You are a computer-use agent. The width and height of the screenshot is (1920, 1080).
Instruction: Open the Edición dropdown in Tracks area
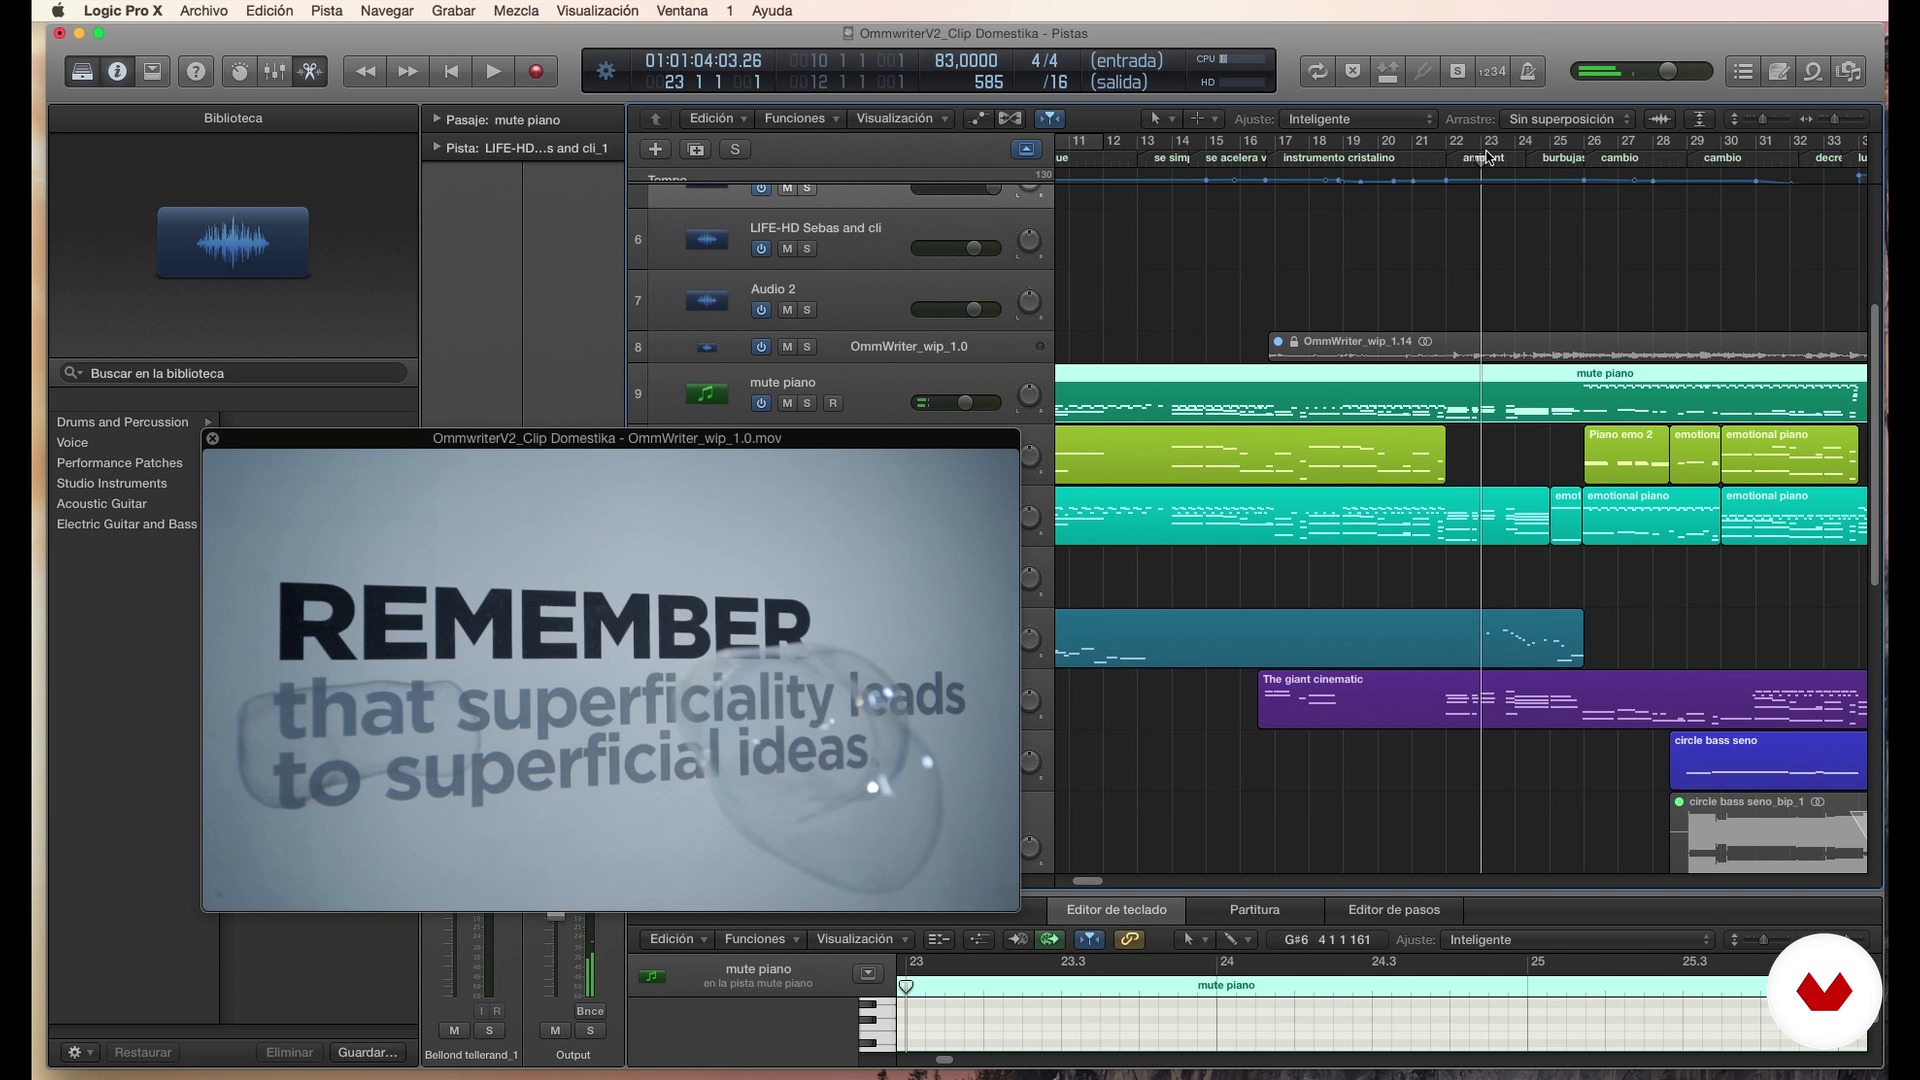pos(717,119)
